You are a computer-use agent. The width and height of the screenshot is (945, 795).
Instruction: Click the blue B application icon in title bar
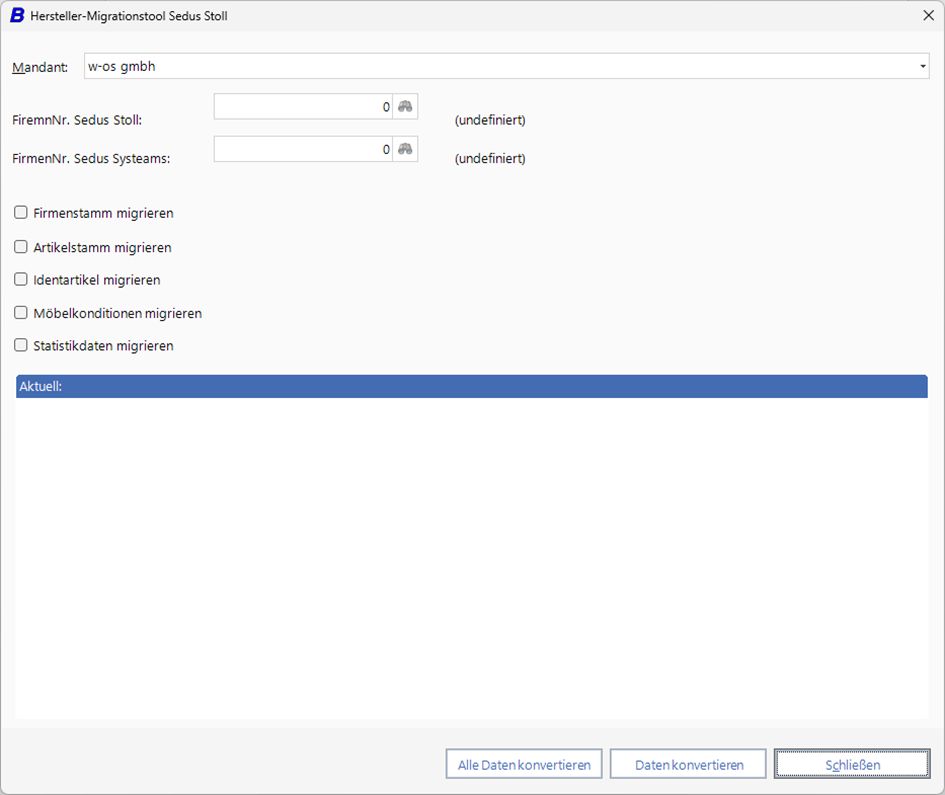[x=17, y=16]
